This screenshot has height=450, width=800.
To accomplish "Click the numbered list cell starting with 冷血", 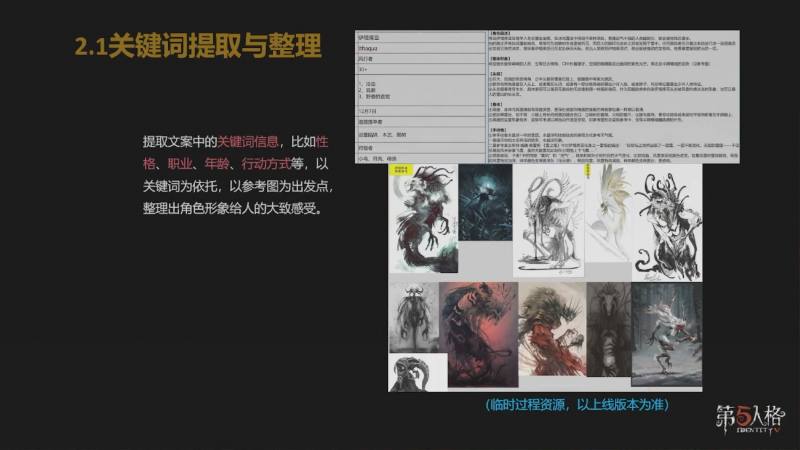I will point(420,90).
